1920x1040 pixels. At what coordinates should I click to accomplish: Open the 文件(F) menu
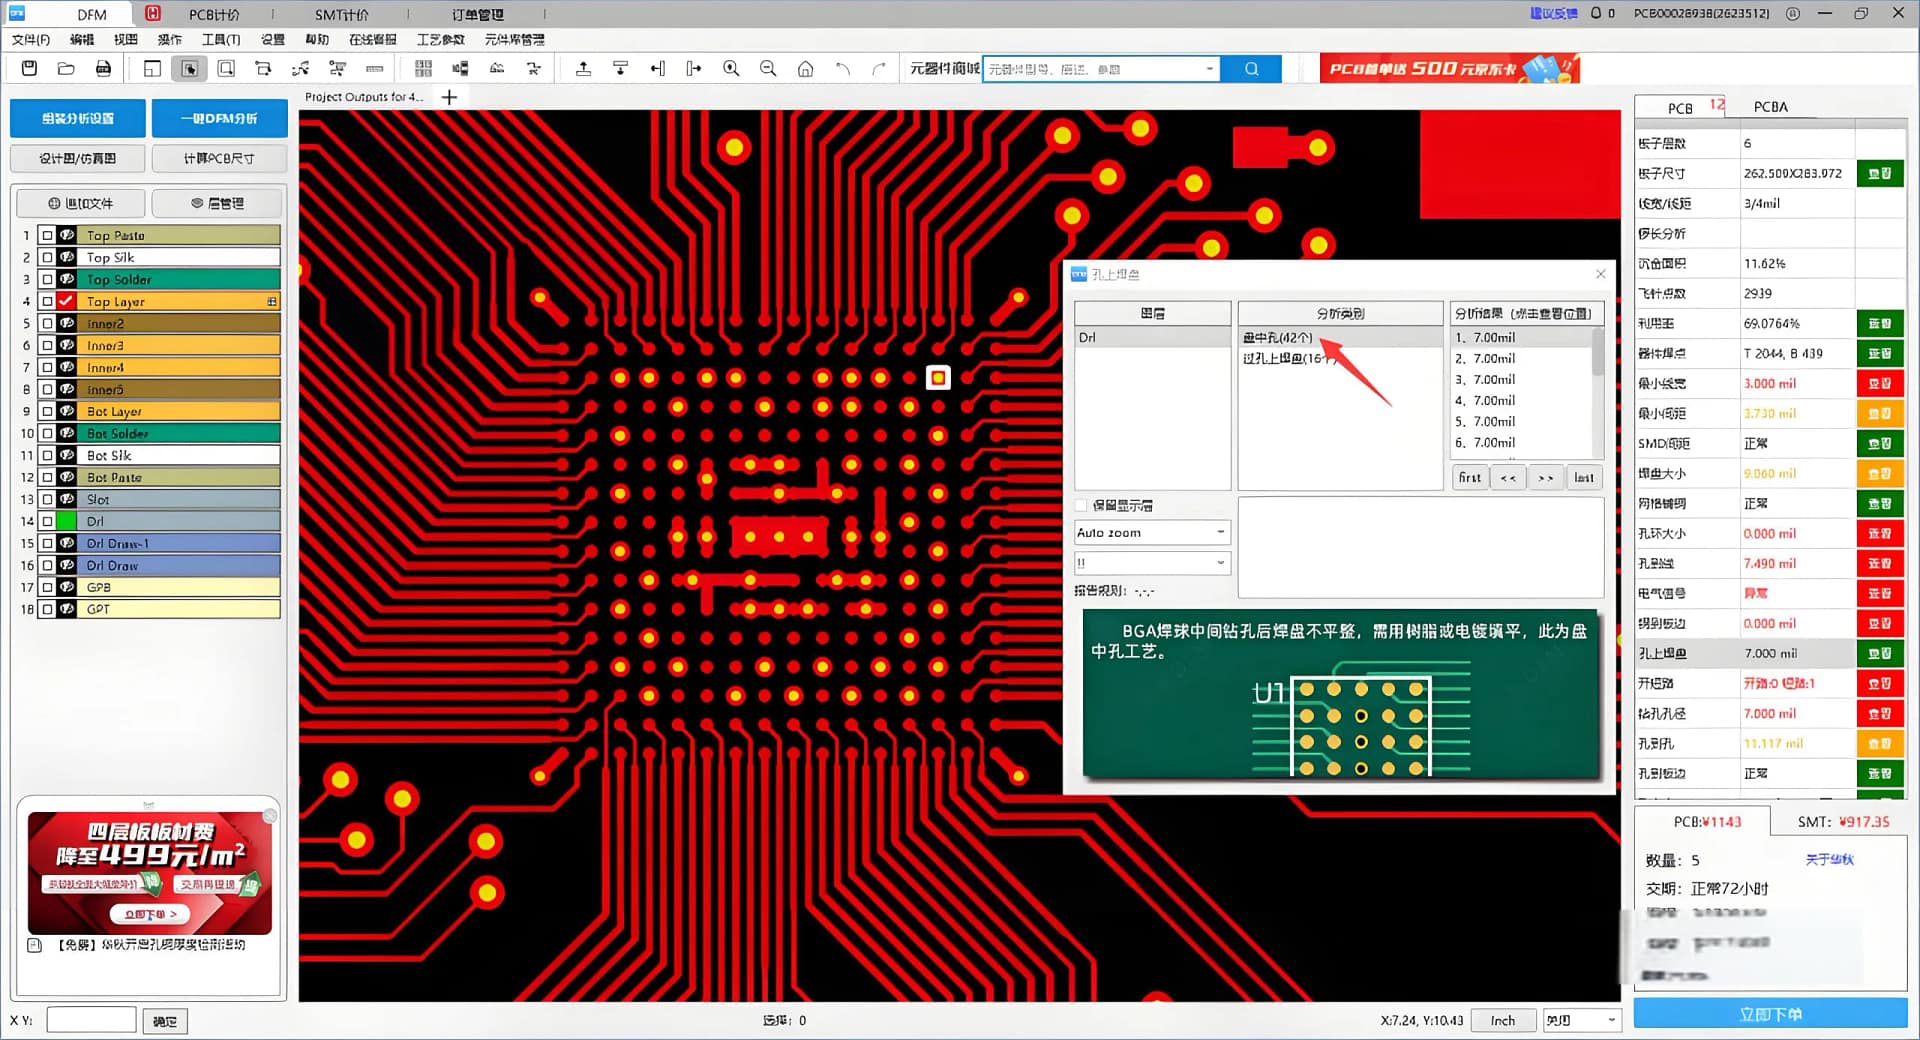pos(30,39)
